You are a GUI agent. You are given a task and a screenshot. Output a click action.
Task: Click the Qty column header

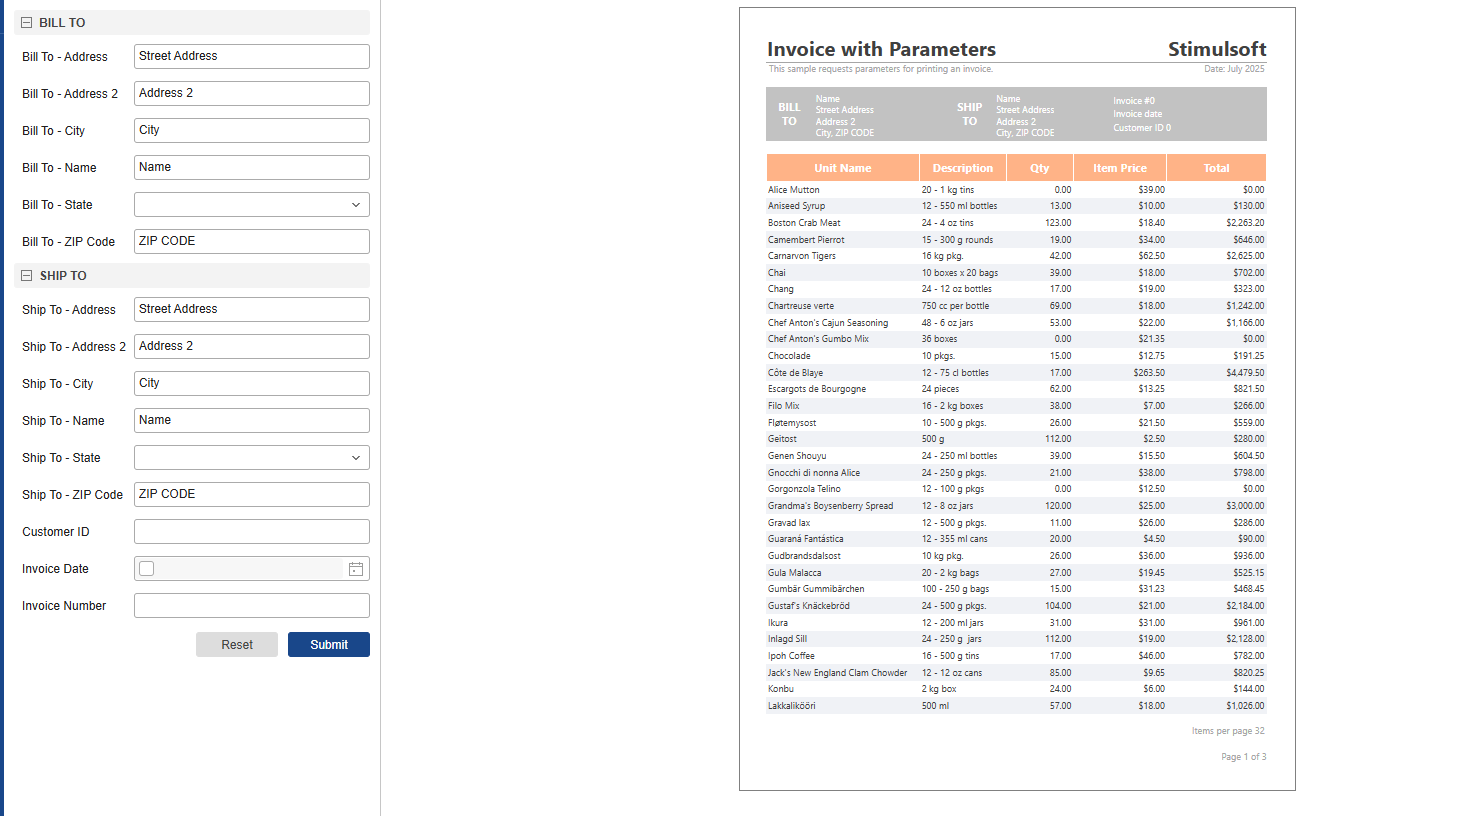(x=1040, y=168)
